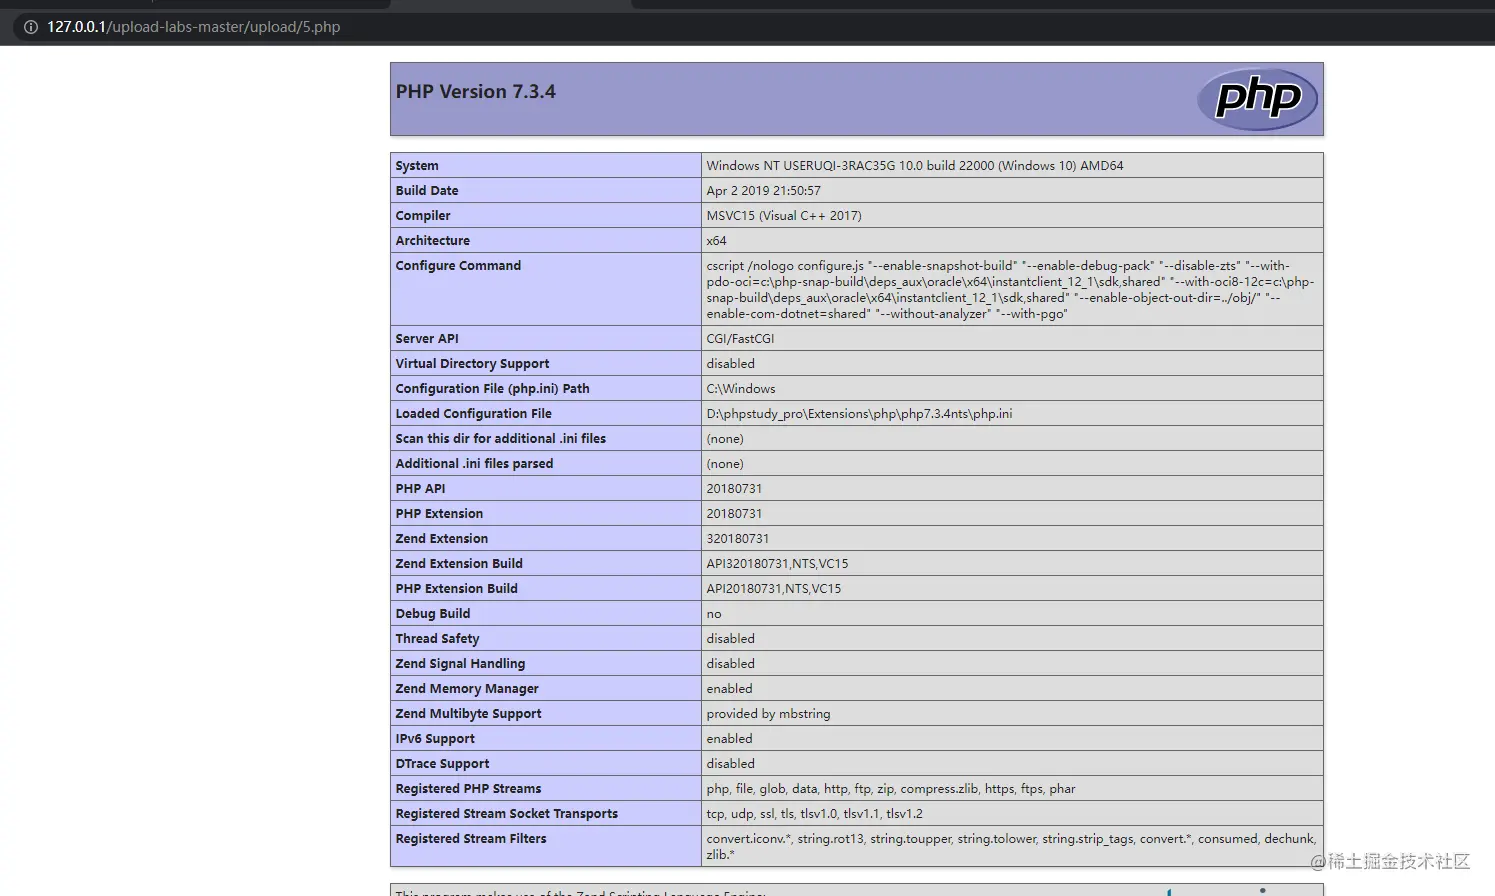The width and height of the screenshot is (1495, 896).
Task: Click the PHP streams list starting "php, file, glob"
Action: click(891, 789)
